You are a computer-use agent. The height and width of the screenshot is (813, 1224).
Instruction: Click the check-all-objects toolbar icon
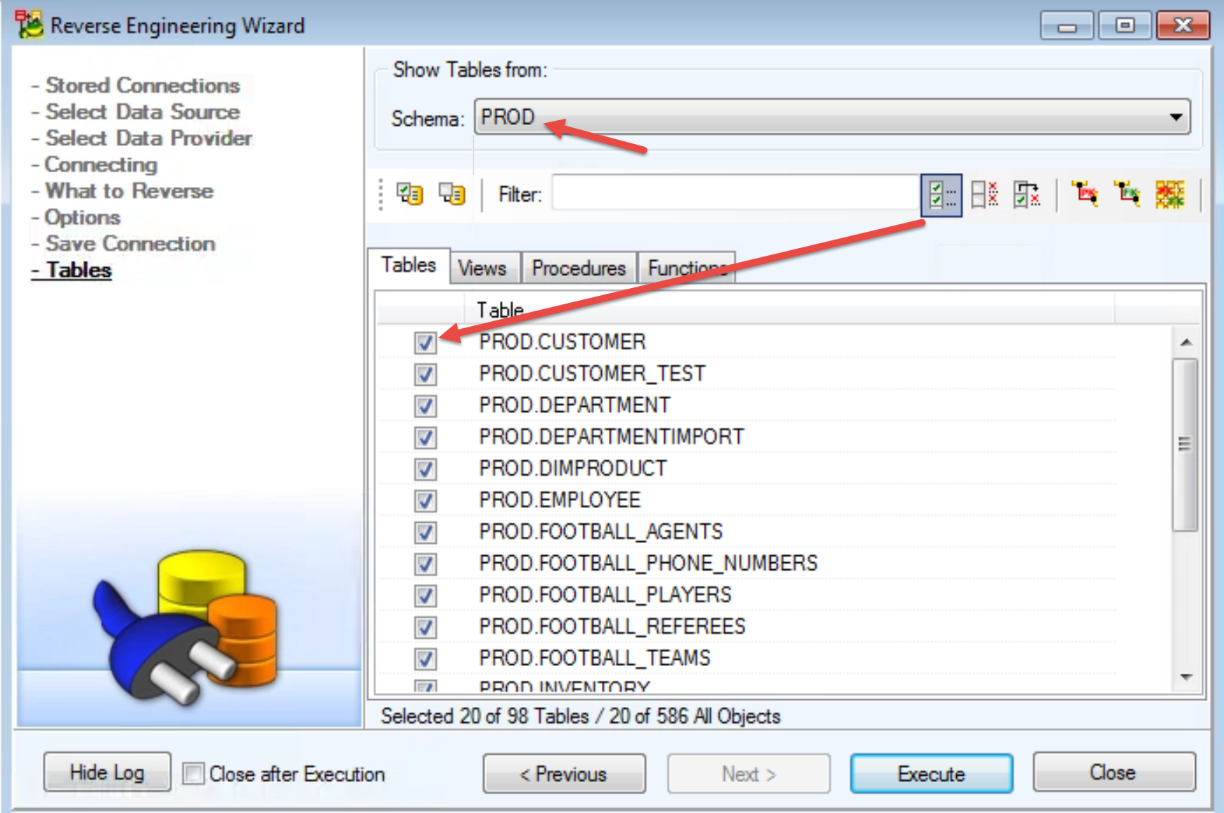tap(409, 194)
